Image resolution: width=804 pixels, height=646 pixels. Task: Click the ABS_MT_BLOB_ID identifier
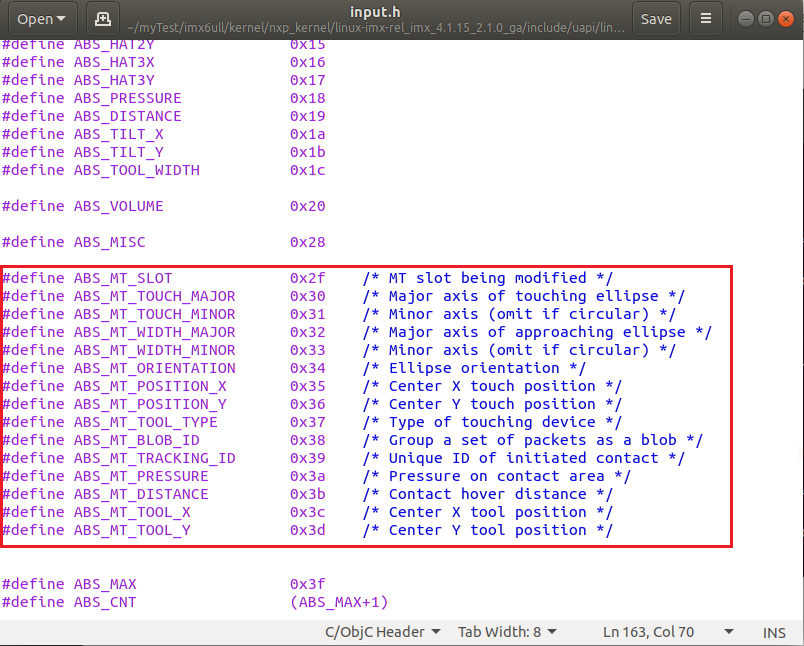pos(136,440)
